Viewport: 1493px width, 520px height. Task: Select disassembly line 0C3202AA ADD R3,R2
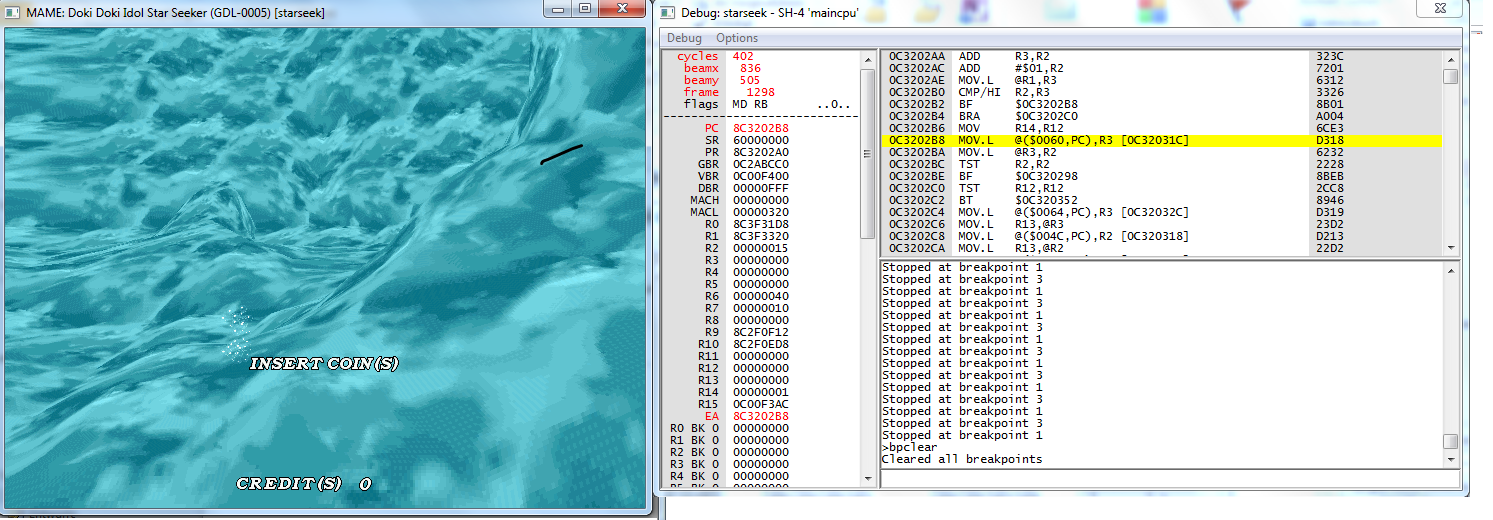click(1160, 57)
